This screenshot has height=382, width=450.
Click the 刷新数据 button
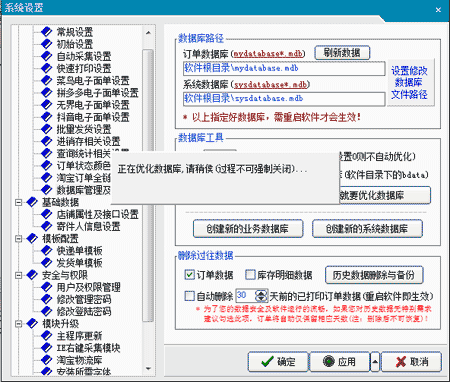[x=342, y=53]
